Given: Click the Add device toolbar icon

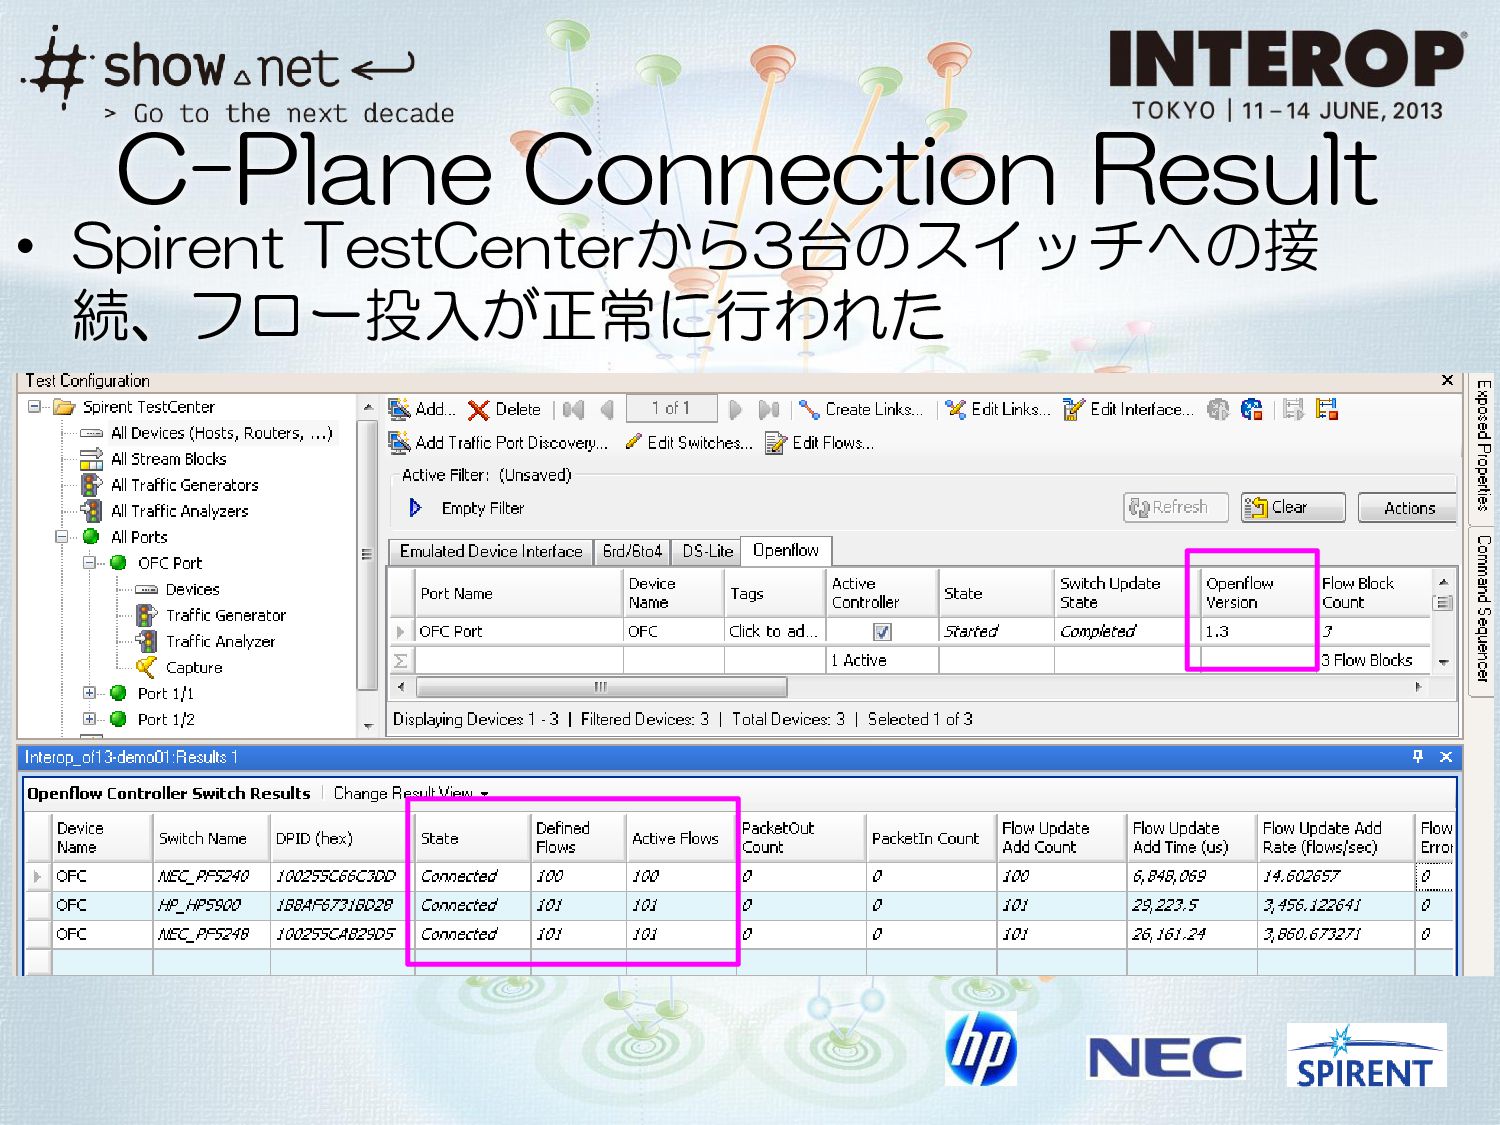Looking at the screenshot, I should pyautogui.click(x=400, y=409).
